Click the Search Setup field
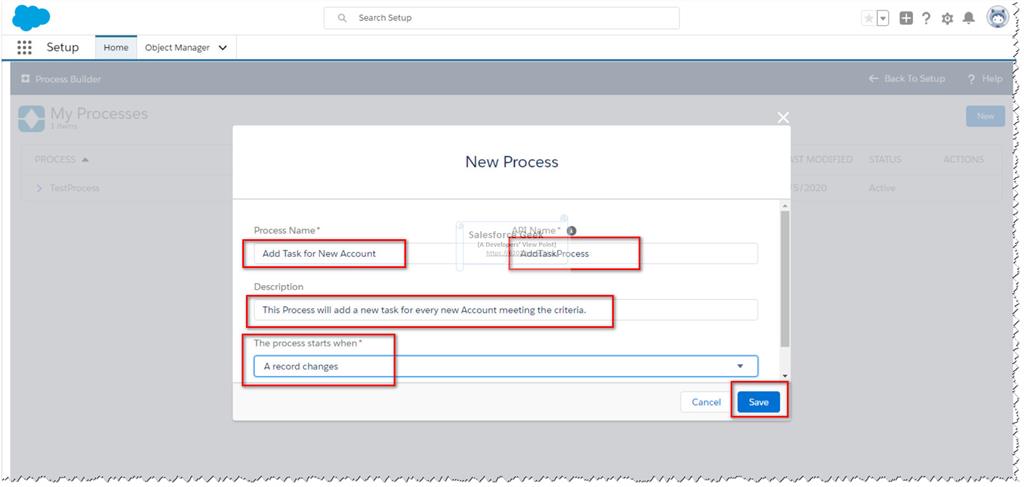The height and width of the screenshot is (487, 1024). [502, 18]
